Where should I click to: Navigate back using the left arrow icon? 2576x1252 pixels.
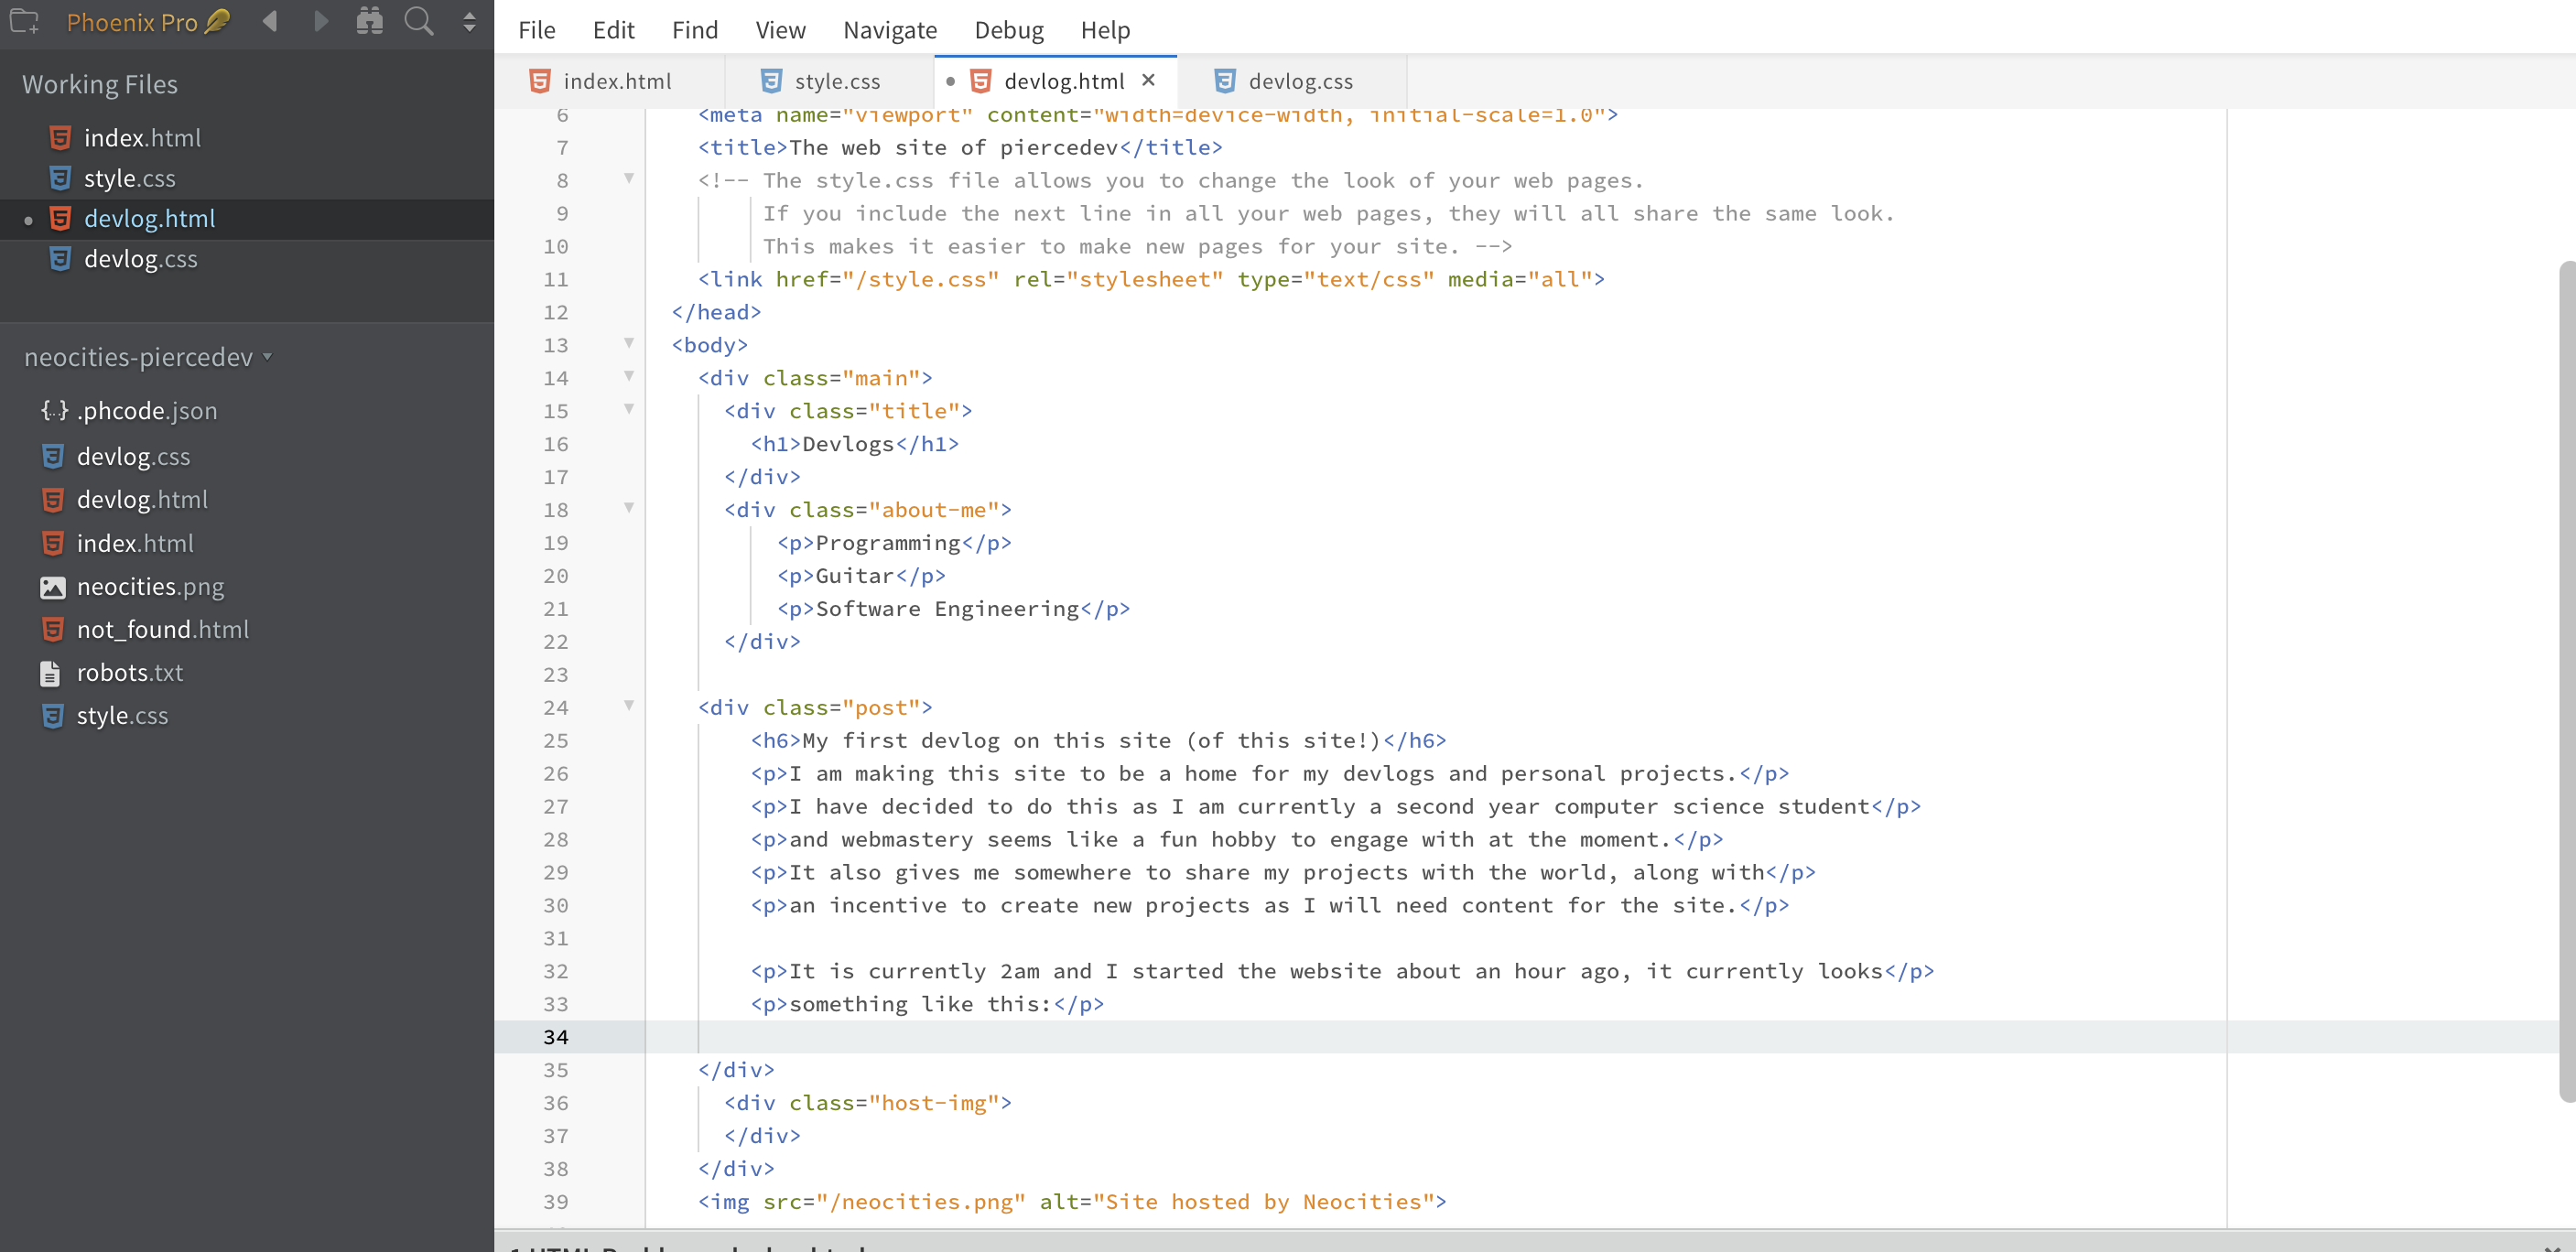pyautogui.click(x=268, y=22)
